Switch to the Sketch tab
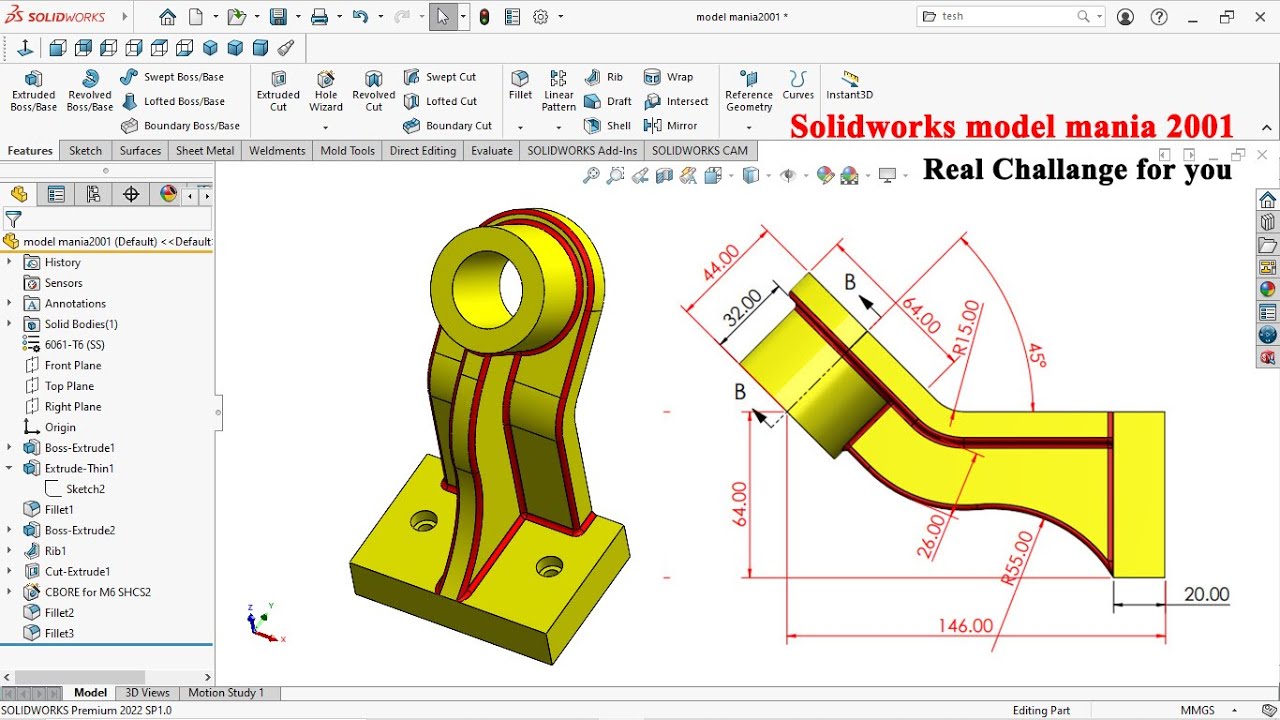 (x=85, y=151)
